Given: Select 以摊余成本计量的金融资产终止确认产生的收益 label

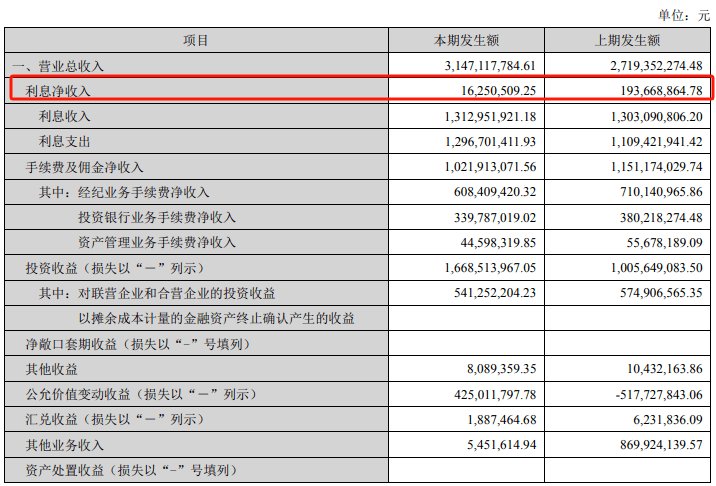Looking at the screenshot, I should click(216, 318).
